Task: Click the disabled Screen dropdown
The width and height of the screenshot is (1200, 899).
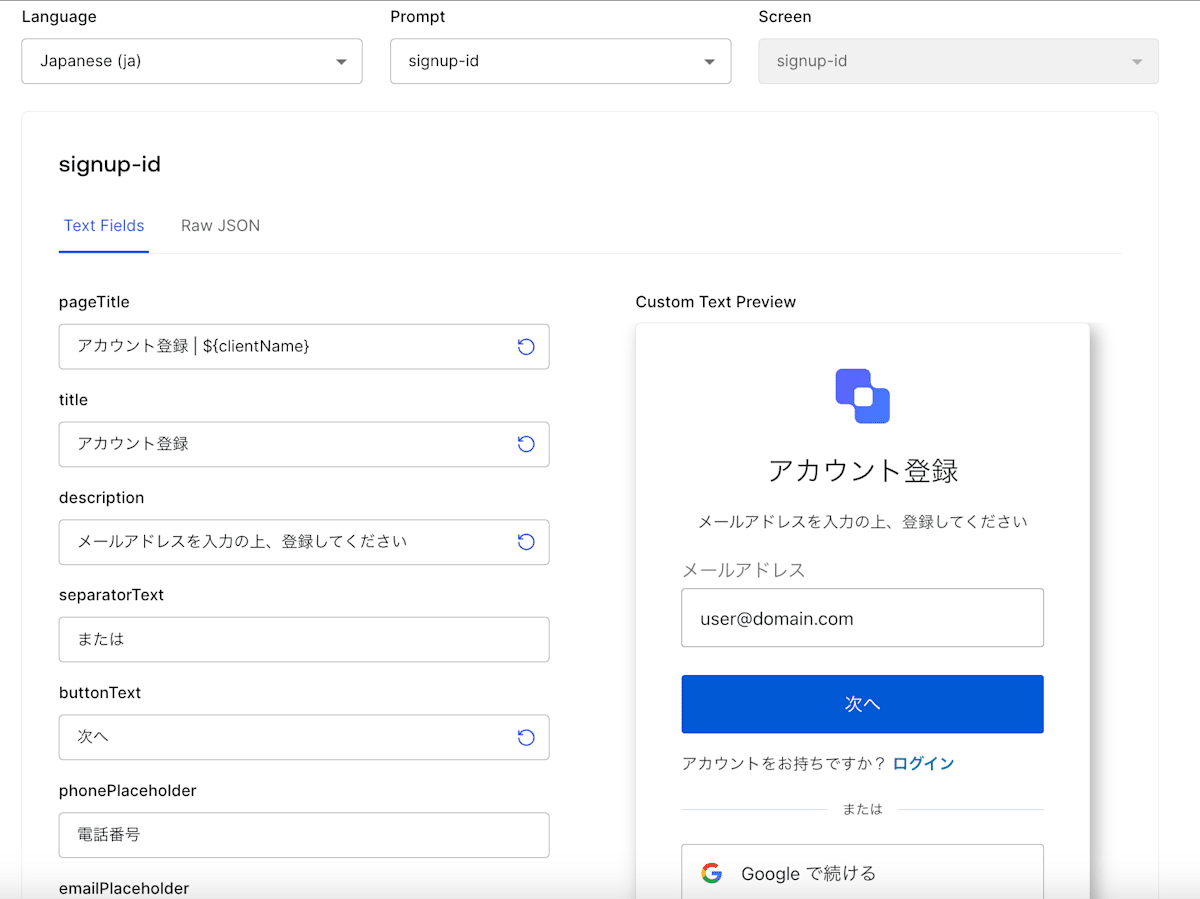Action: [x=958, y=61]
